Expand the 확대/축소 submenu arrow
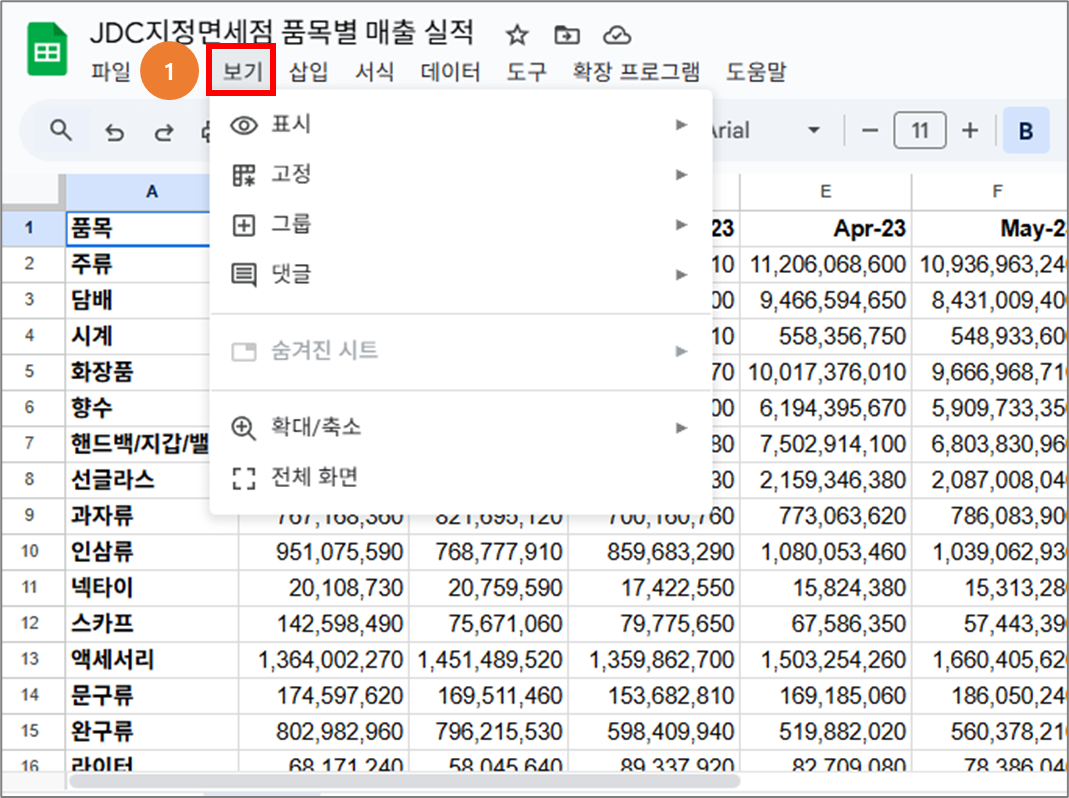Screen dimensions: 1069x798 point(681,428)
